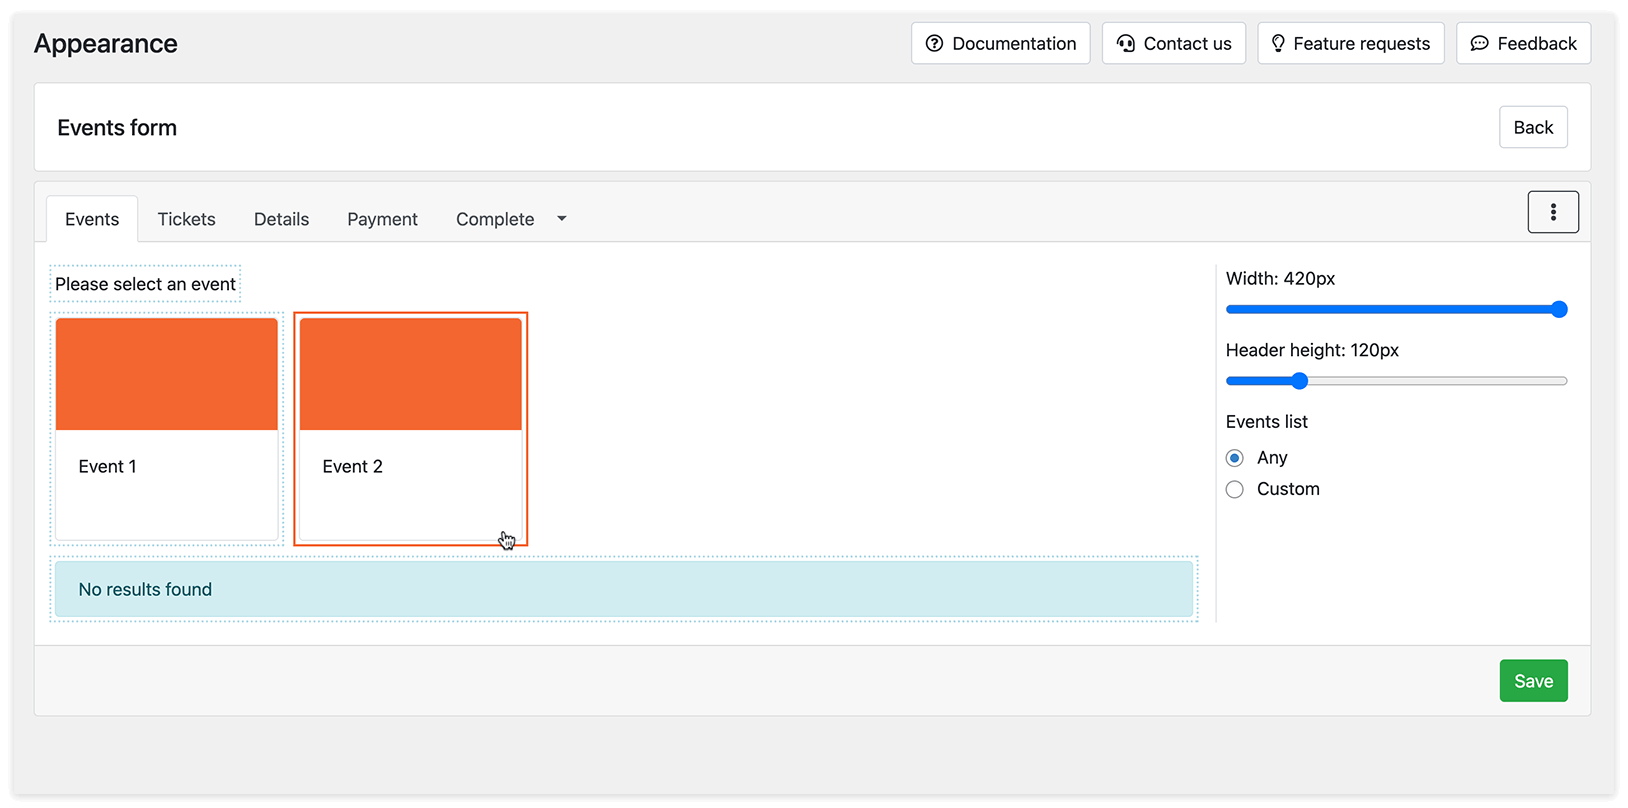
Task: Open the three-dot options menu
Action: 1552,212
